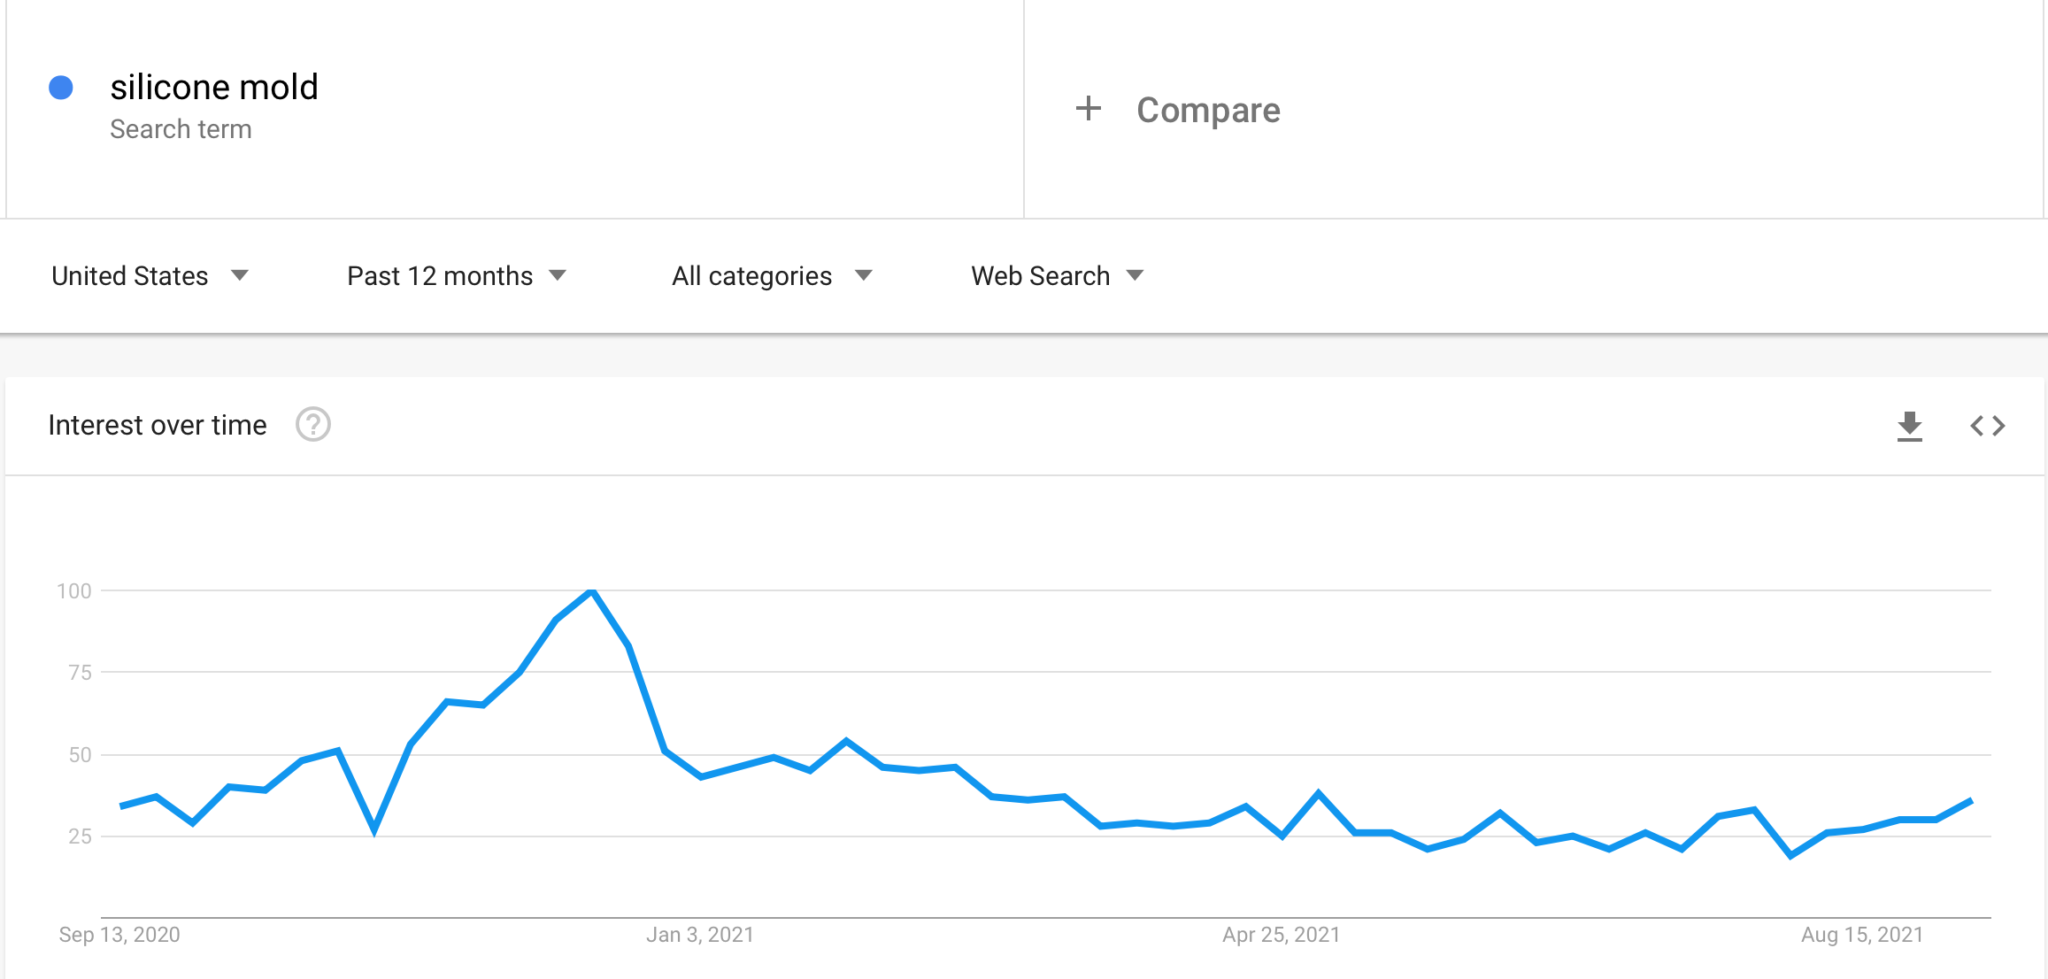
Task: Click the plus icon beside Compare
Action: pyautogui.click(x=1088, y=108)
